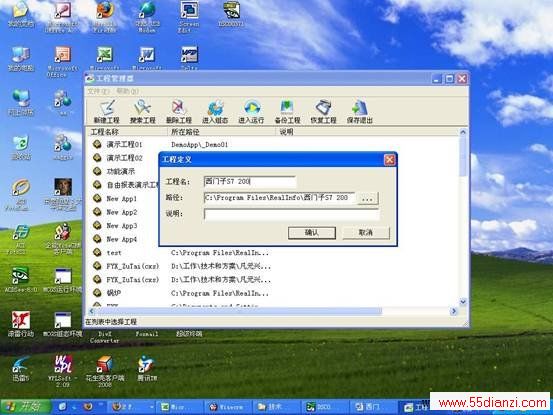Click the ADSL Modem desktop icon
This screenshot has height=415, width=553.
(x=147, y=16)
